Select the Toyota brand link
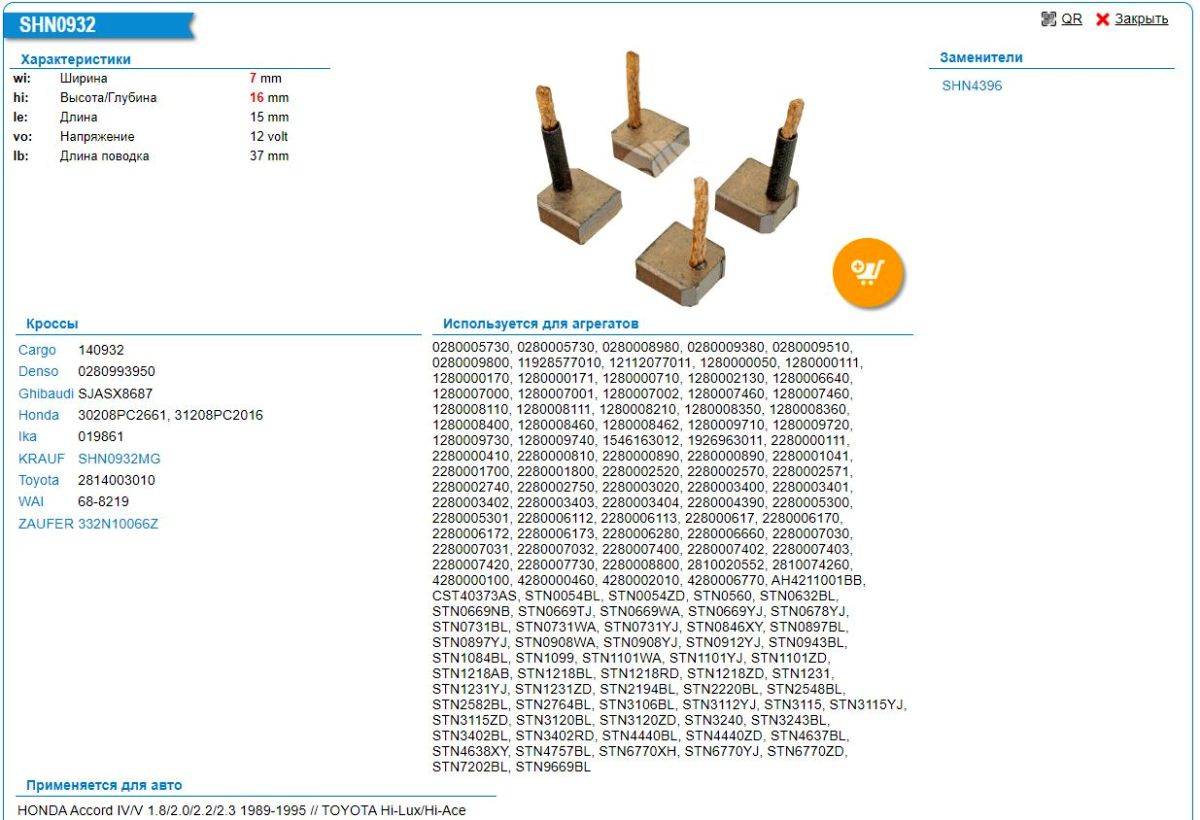Screen dimensions: 1200x820 point(38,480)
